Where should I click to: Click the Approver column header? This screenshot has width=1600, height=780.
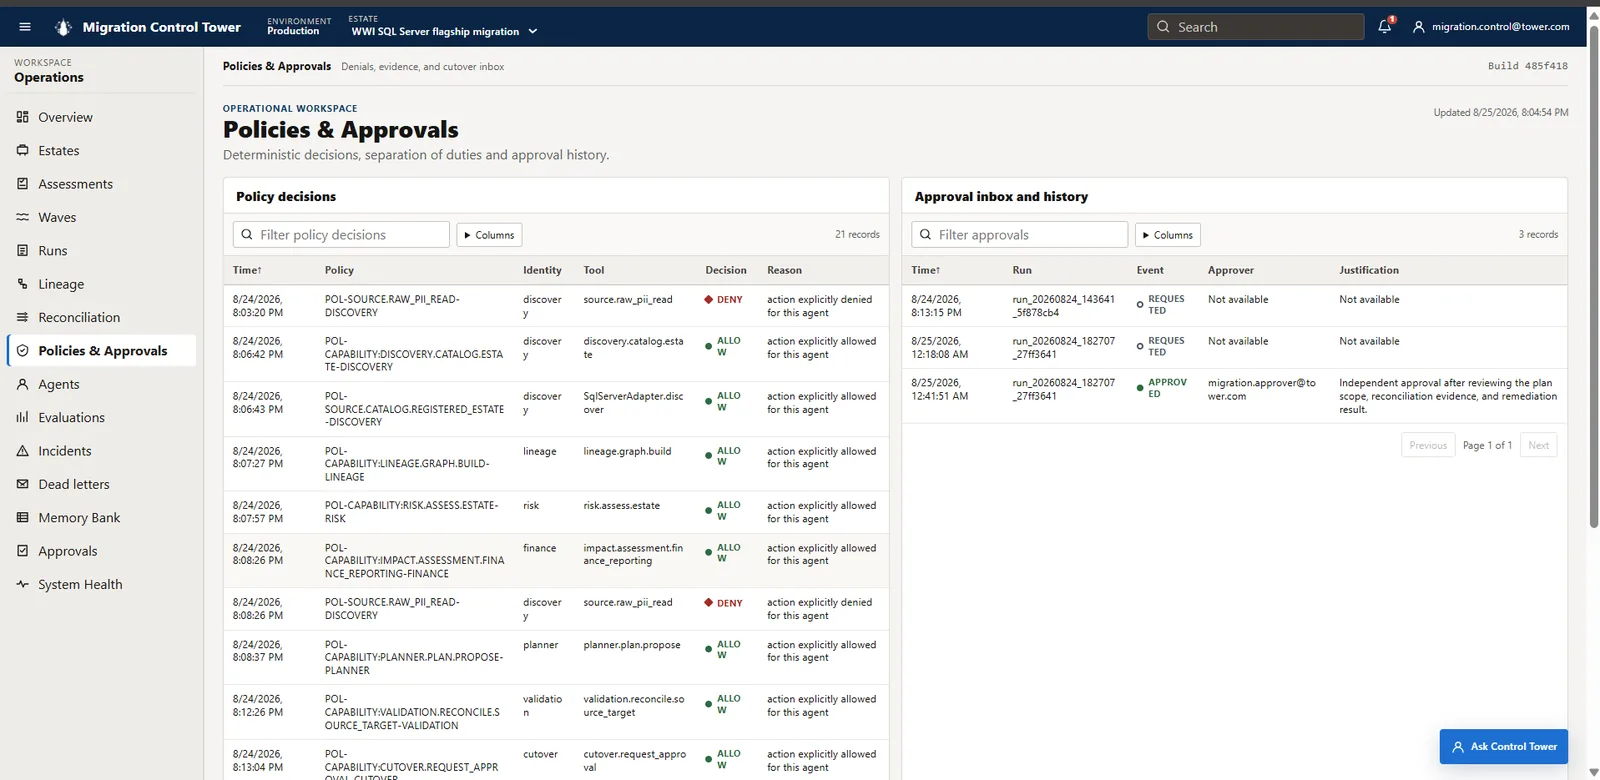tap(1231, 270)
